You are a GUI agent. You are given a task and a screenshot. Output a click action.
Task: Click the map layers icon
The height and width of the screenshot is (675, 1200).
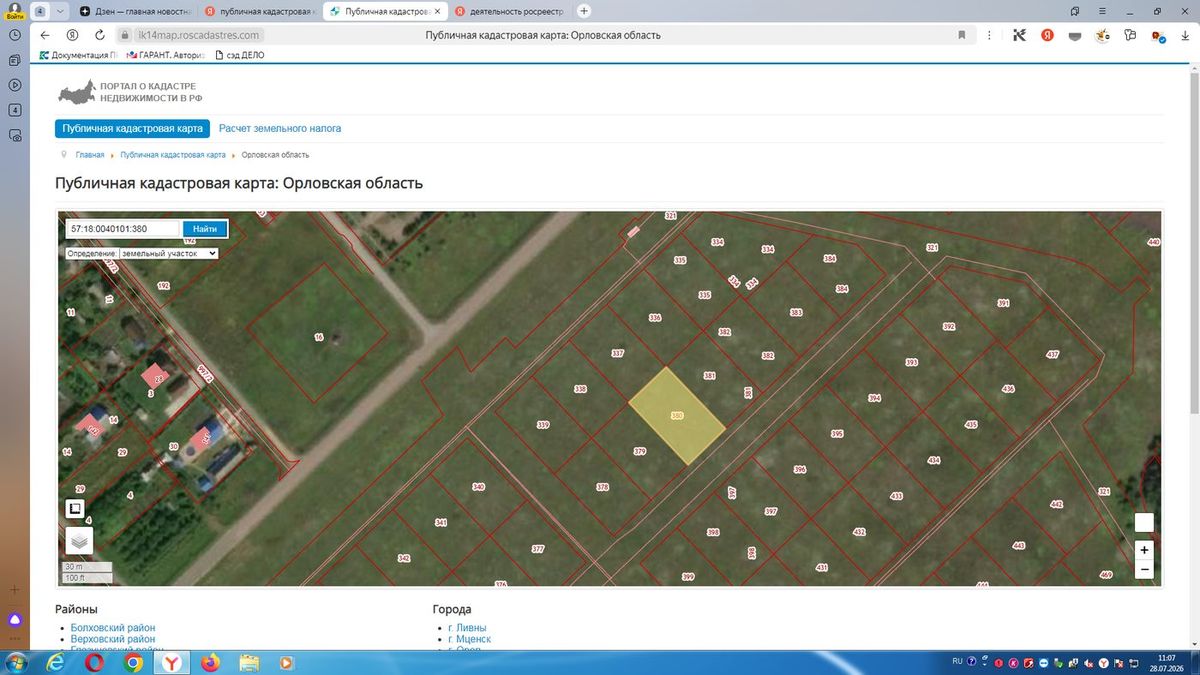coord(79,541)
